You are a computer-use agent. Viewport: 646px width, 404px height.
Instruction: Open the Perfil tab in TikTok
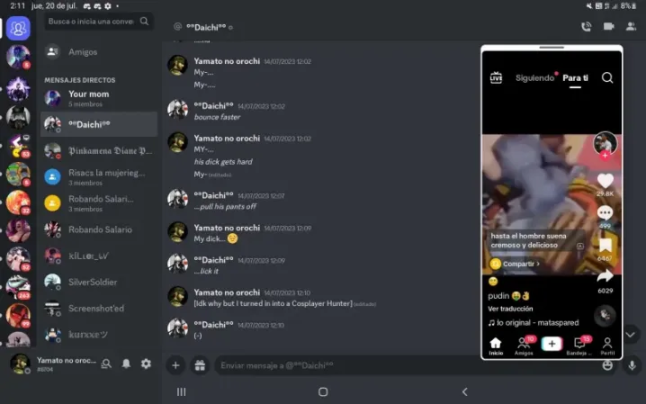pos(607,346)
